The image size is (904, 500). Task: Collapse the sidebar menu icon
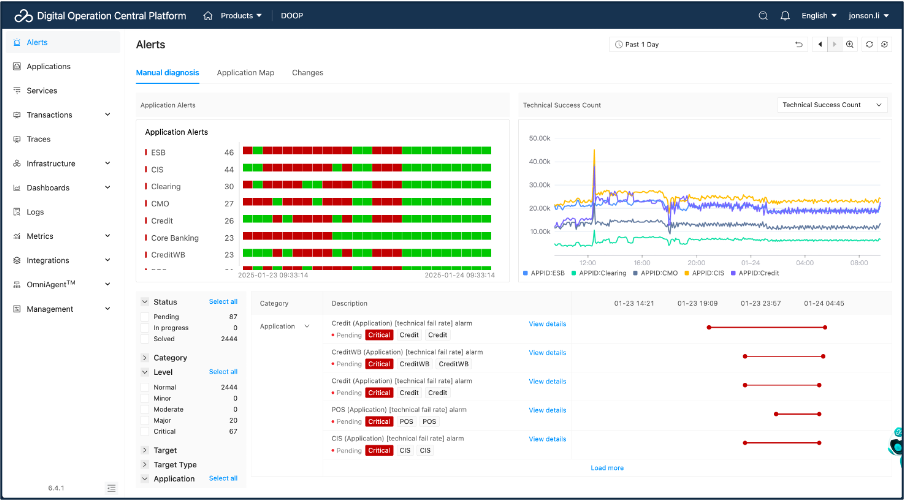click(x=111, y=487)
